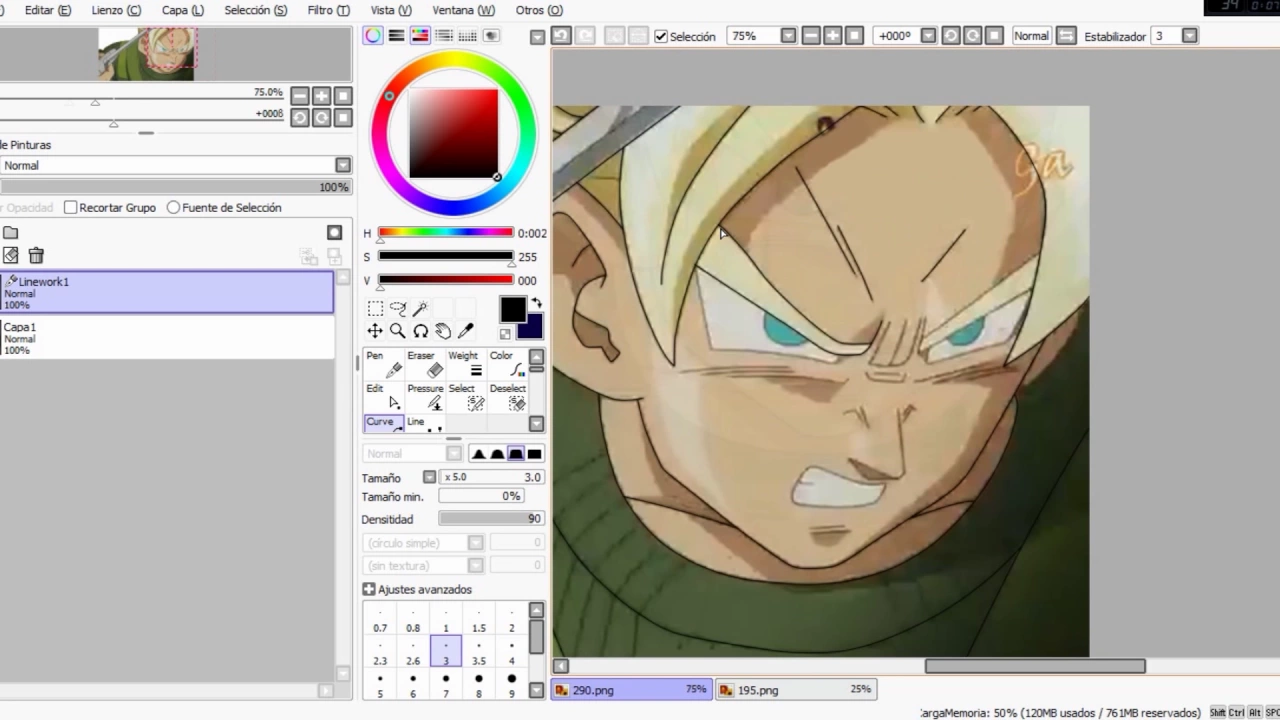Image resolution: width=1280 pixels, height=720 pixels.
Task: Delete layer with trash icon
Action: coord(36,256)
